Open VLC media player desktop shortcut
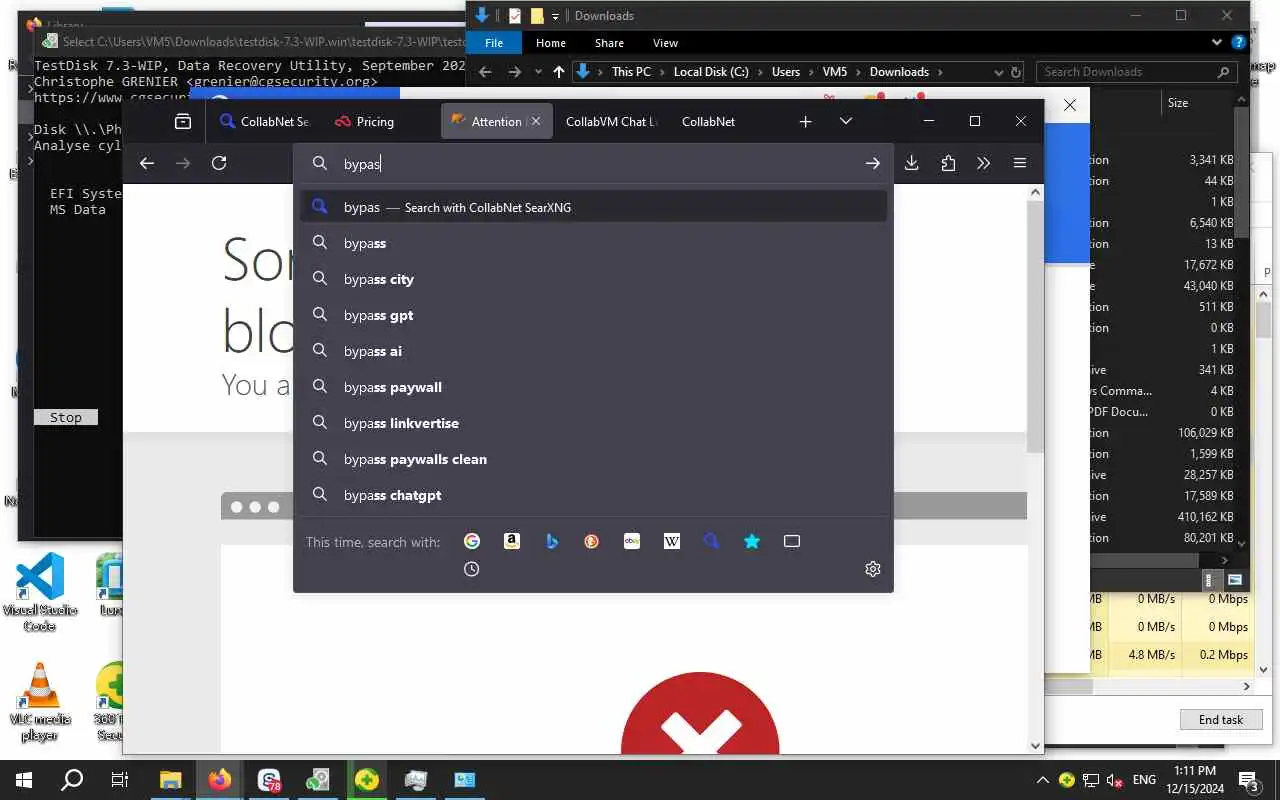This screenshot has height=800, width=1280. (x=40, y=703)
